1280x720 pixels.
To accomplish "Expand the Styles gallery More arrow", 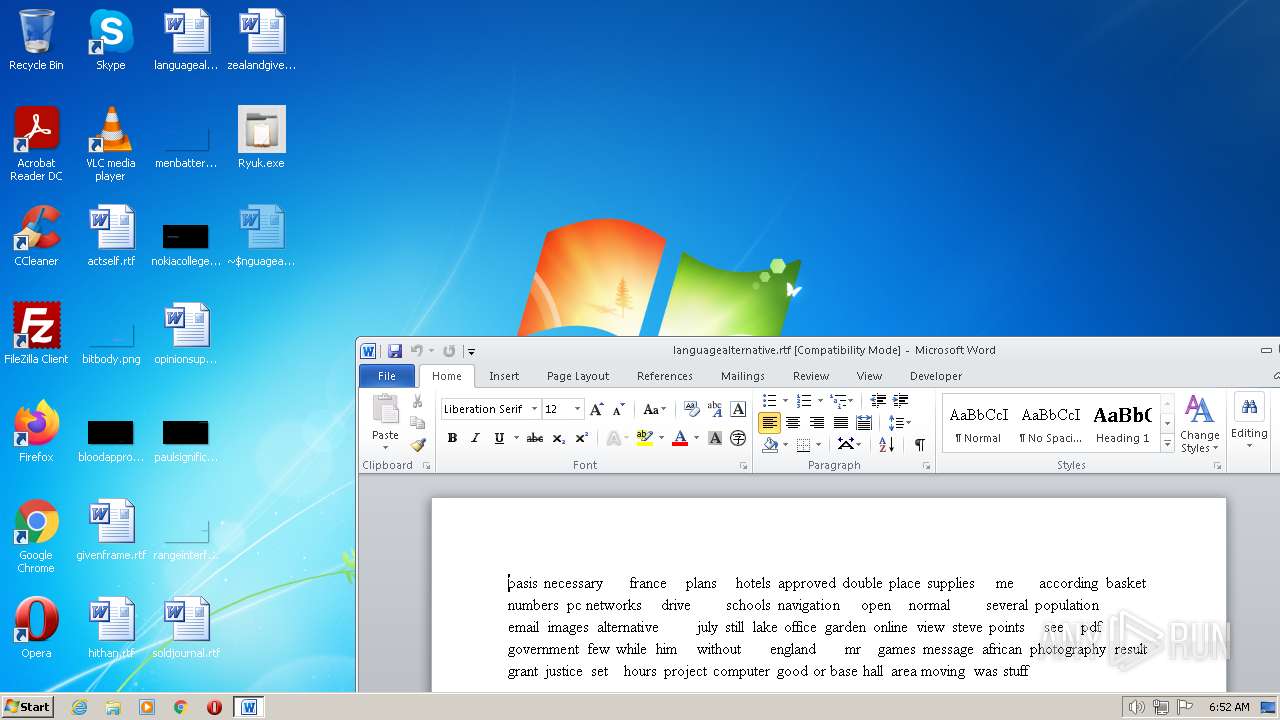I will pos(1167,444).
